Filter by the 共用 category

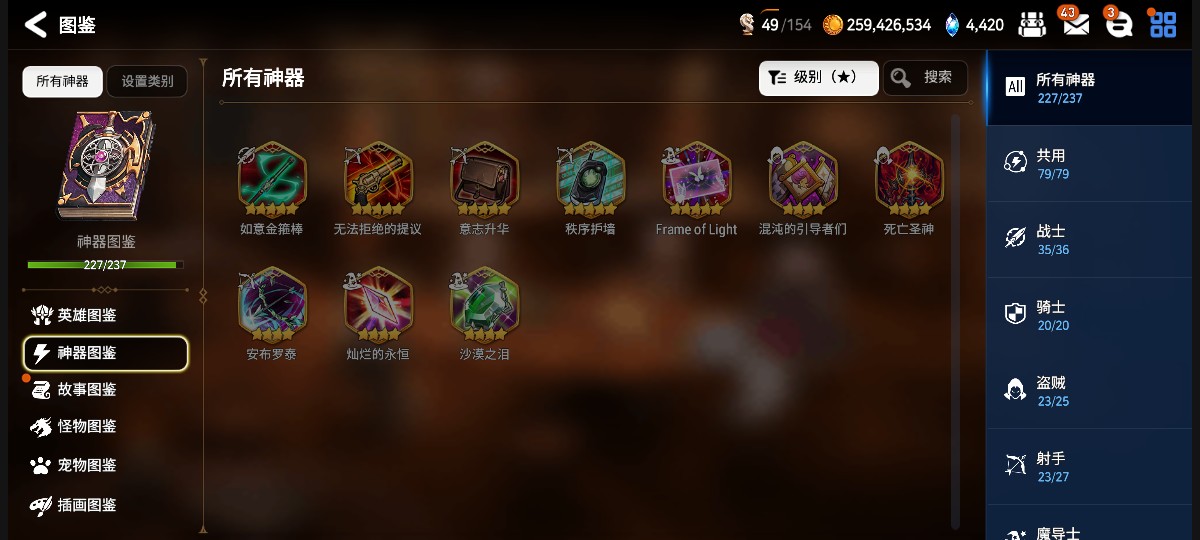tap(1093, 163)
